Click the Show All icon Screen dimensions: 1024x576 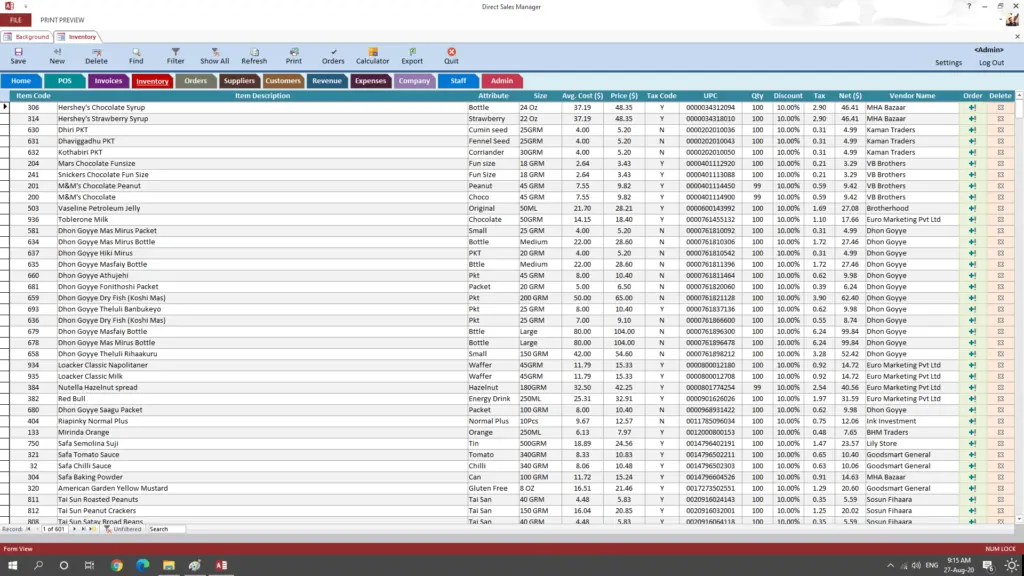(214, 54)
